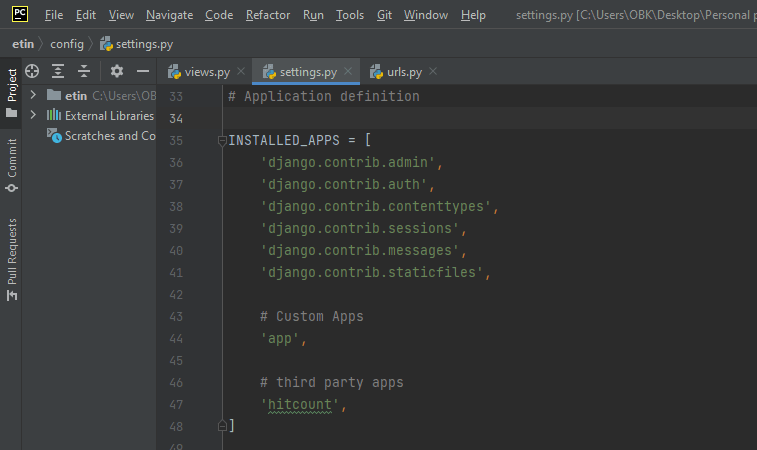Open the Commit tool window tab
This screenshot has width=757, height=450.
click(12, 165)
